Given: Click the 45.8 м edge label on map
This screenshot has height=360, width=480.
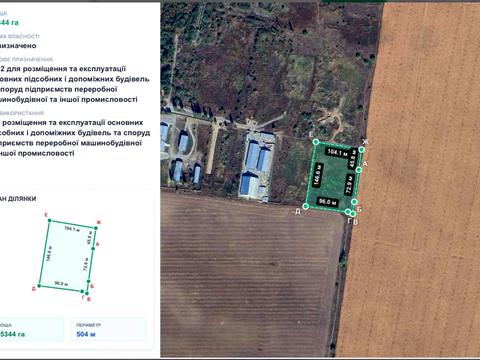Looking at the screenshot, I should coord(352,159).
